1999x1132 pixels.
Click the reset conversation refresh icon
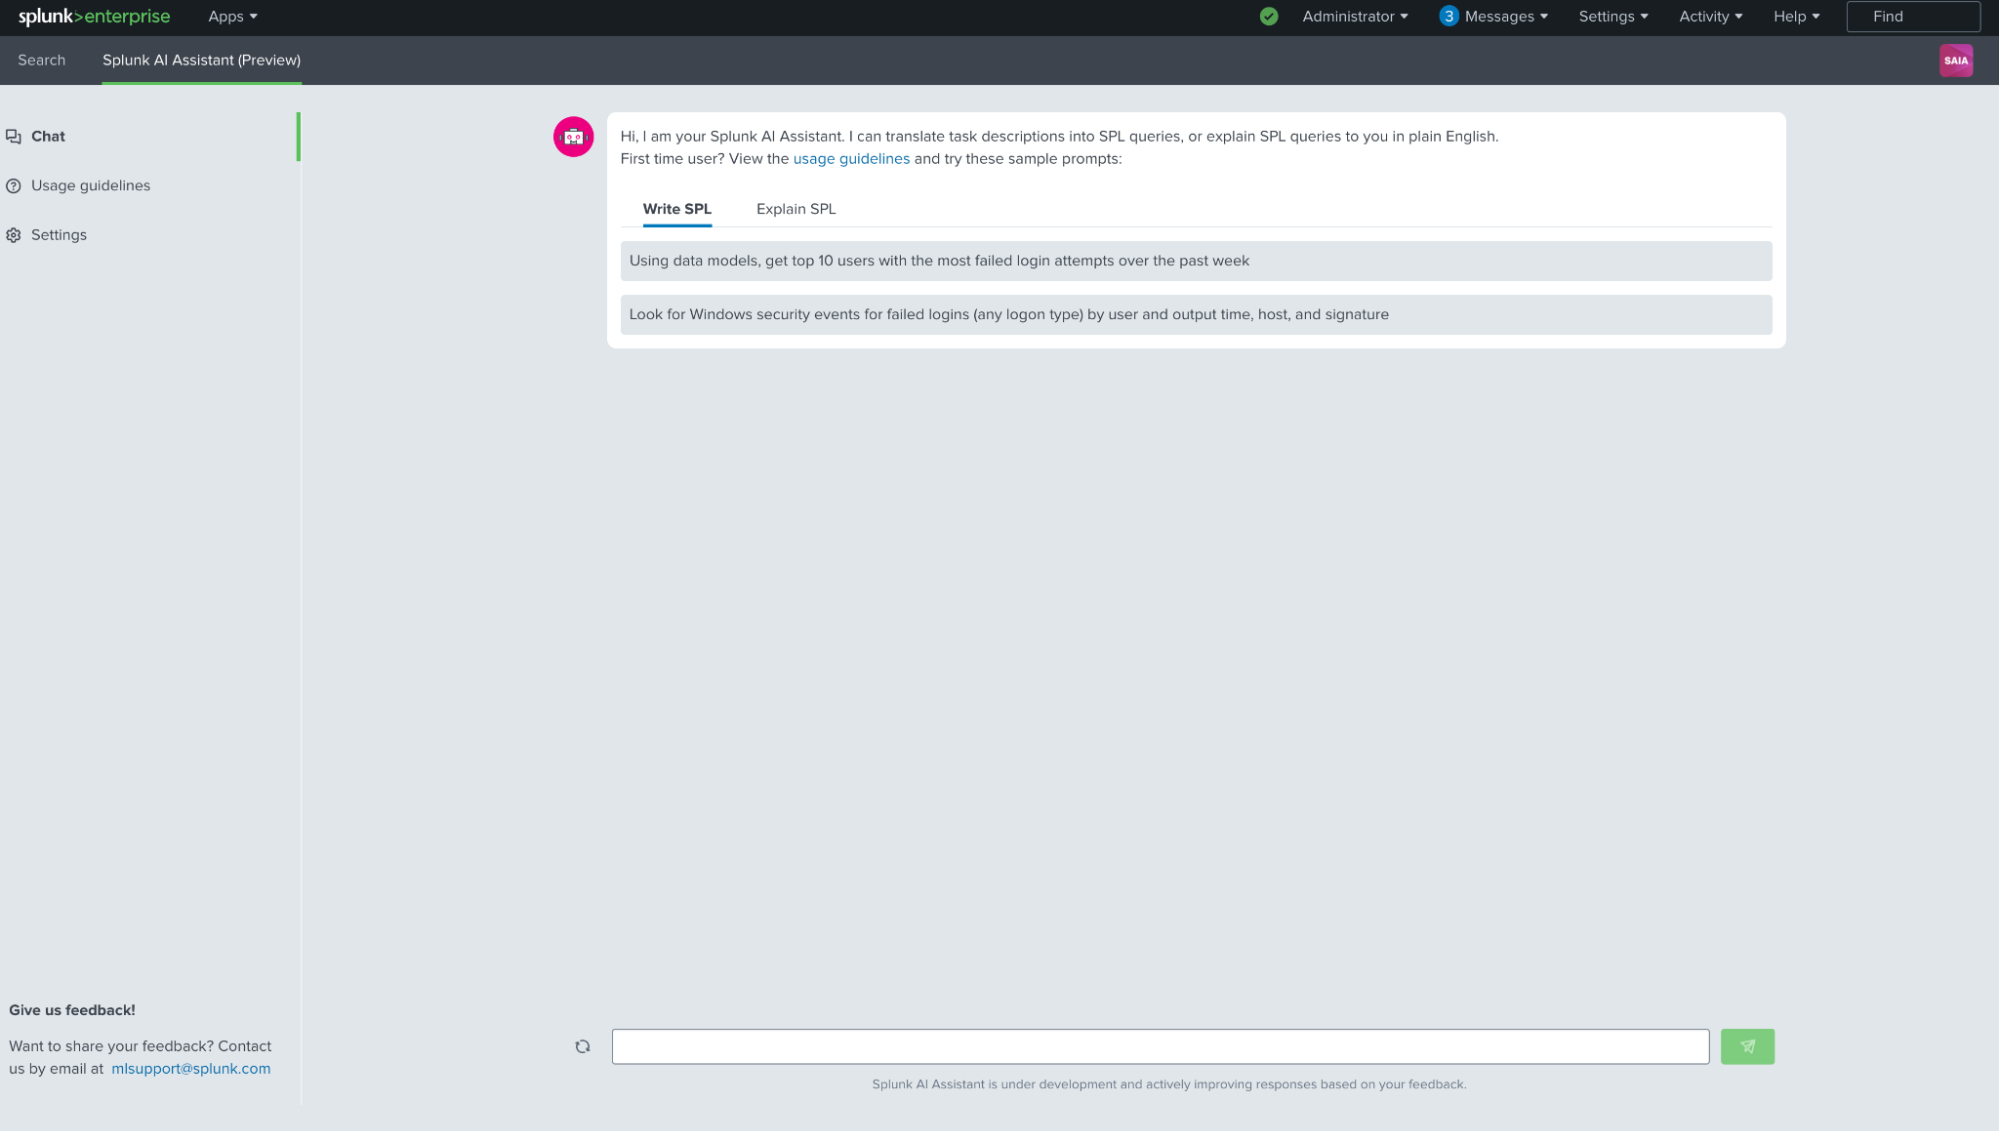(583, 1047)
